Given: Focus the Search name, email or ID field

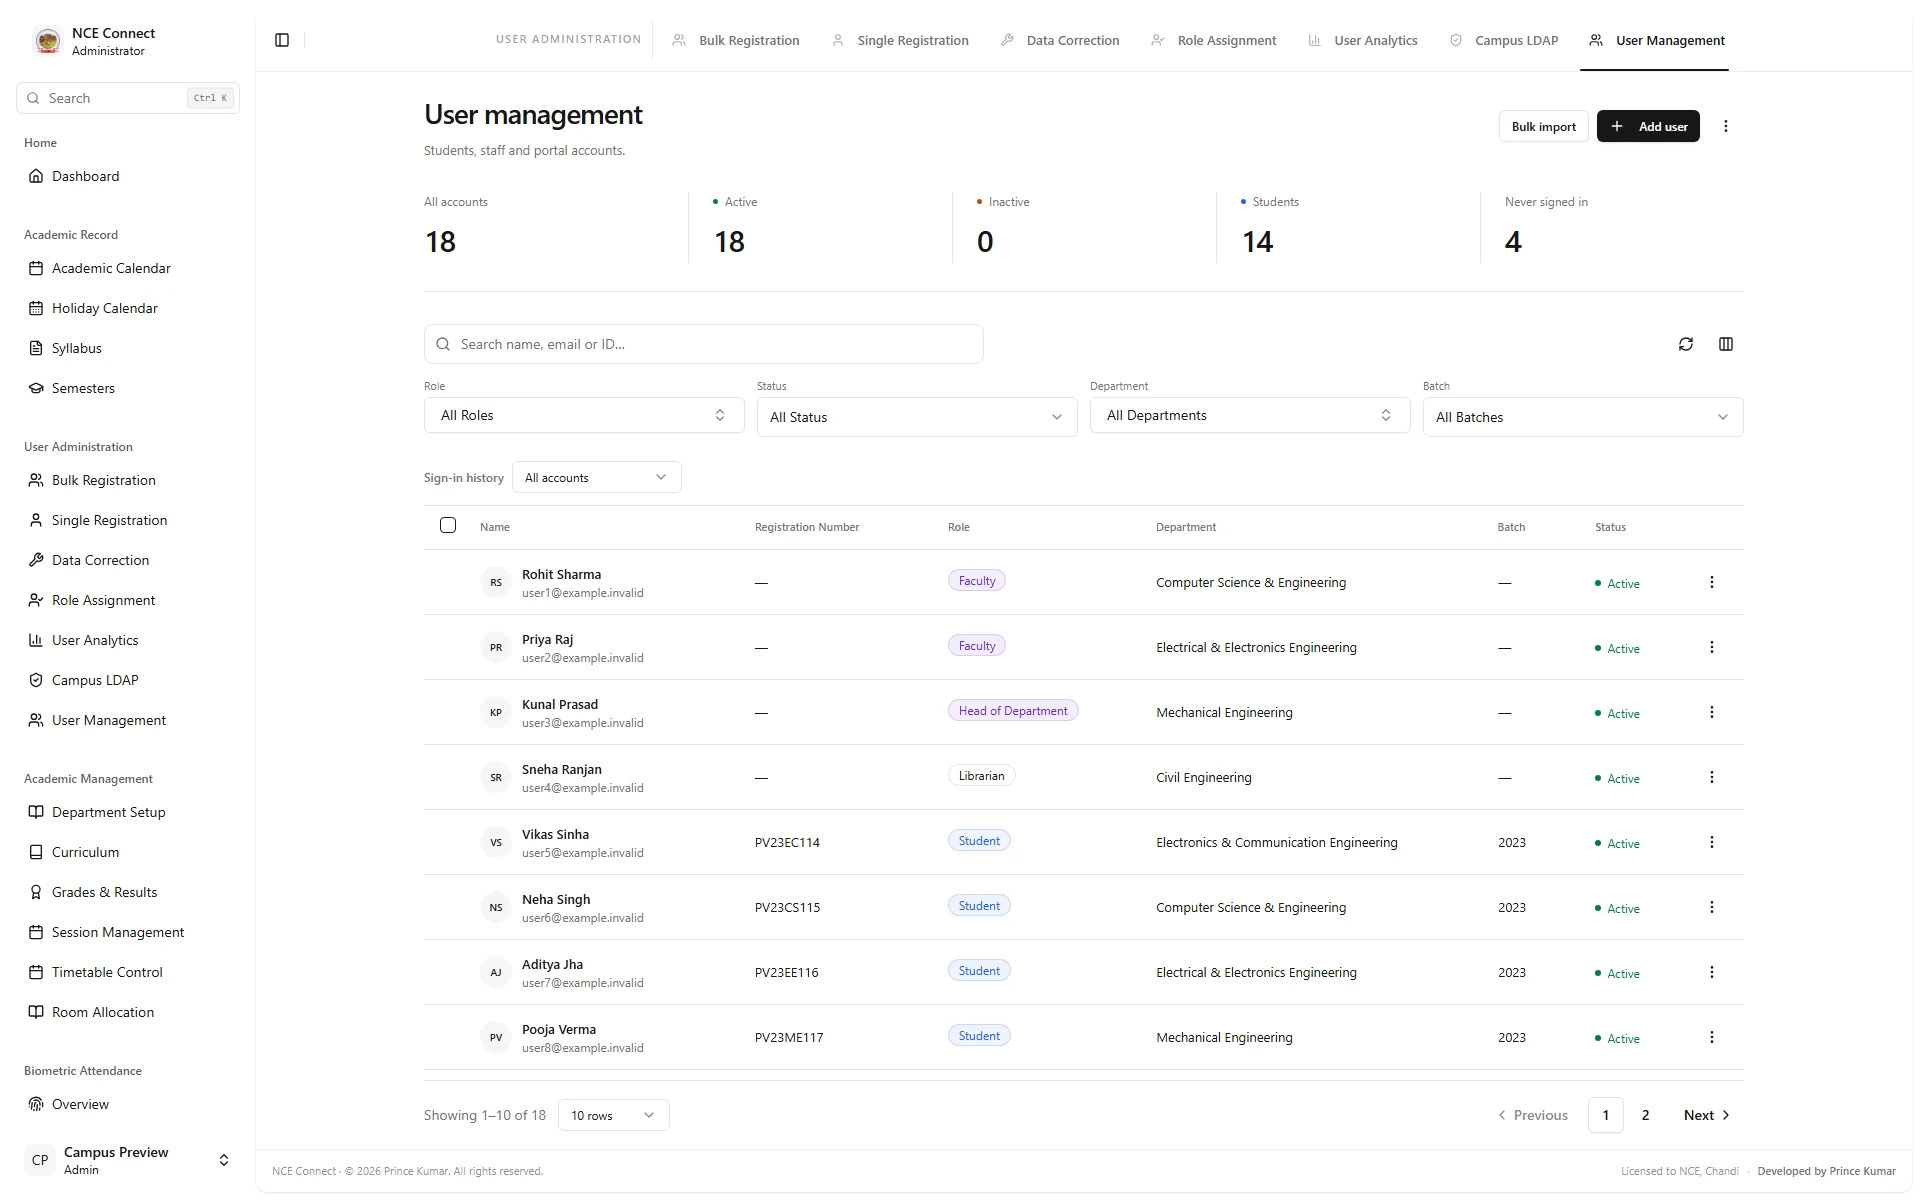Looking at the screenshot, I should (703, 344).
